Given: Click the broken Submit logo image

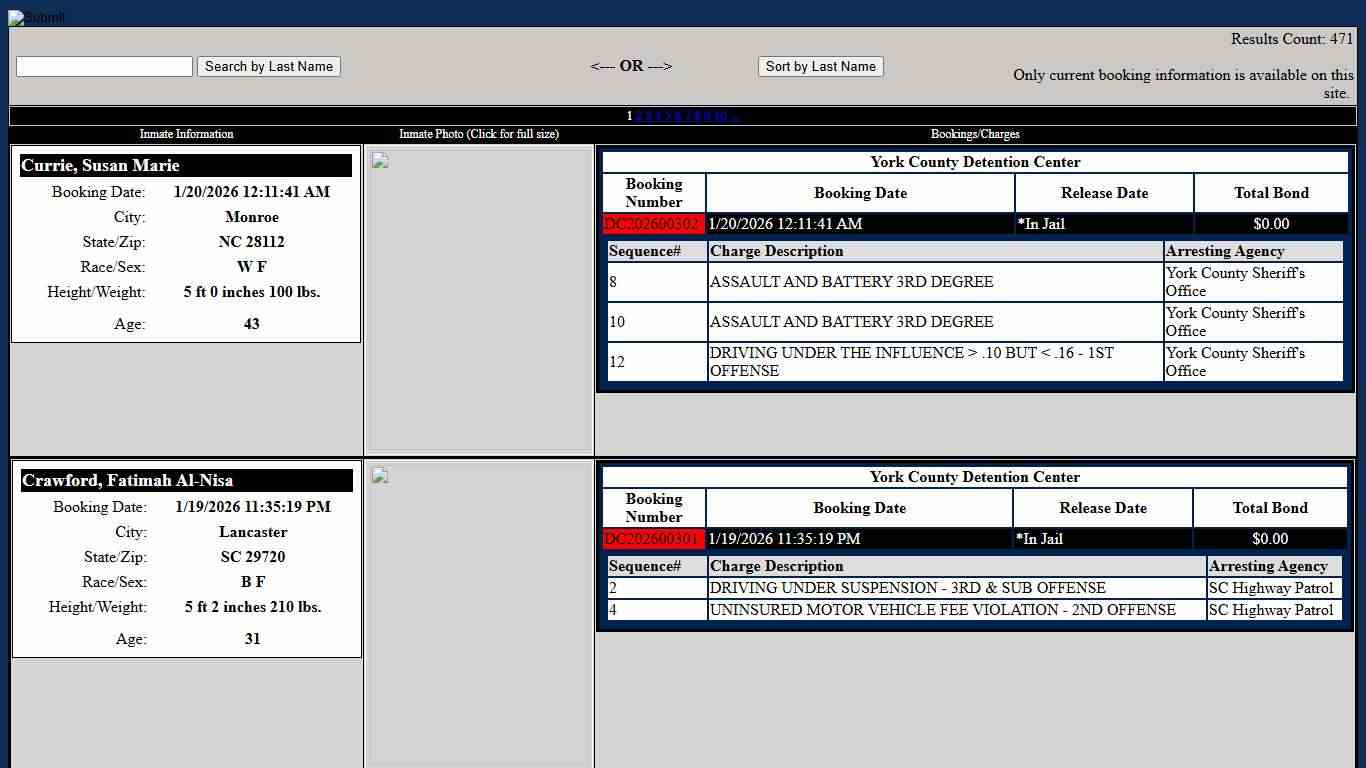Looking at the screenshot, I should click(36, 17).
